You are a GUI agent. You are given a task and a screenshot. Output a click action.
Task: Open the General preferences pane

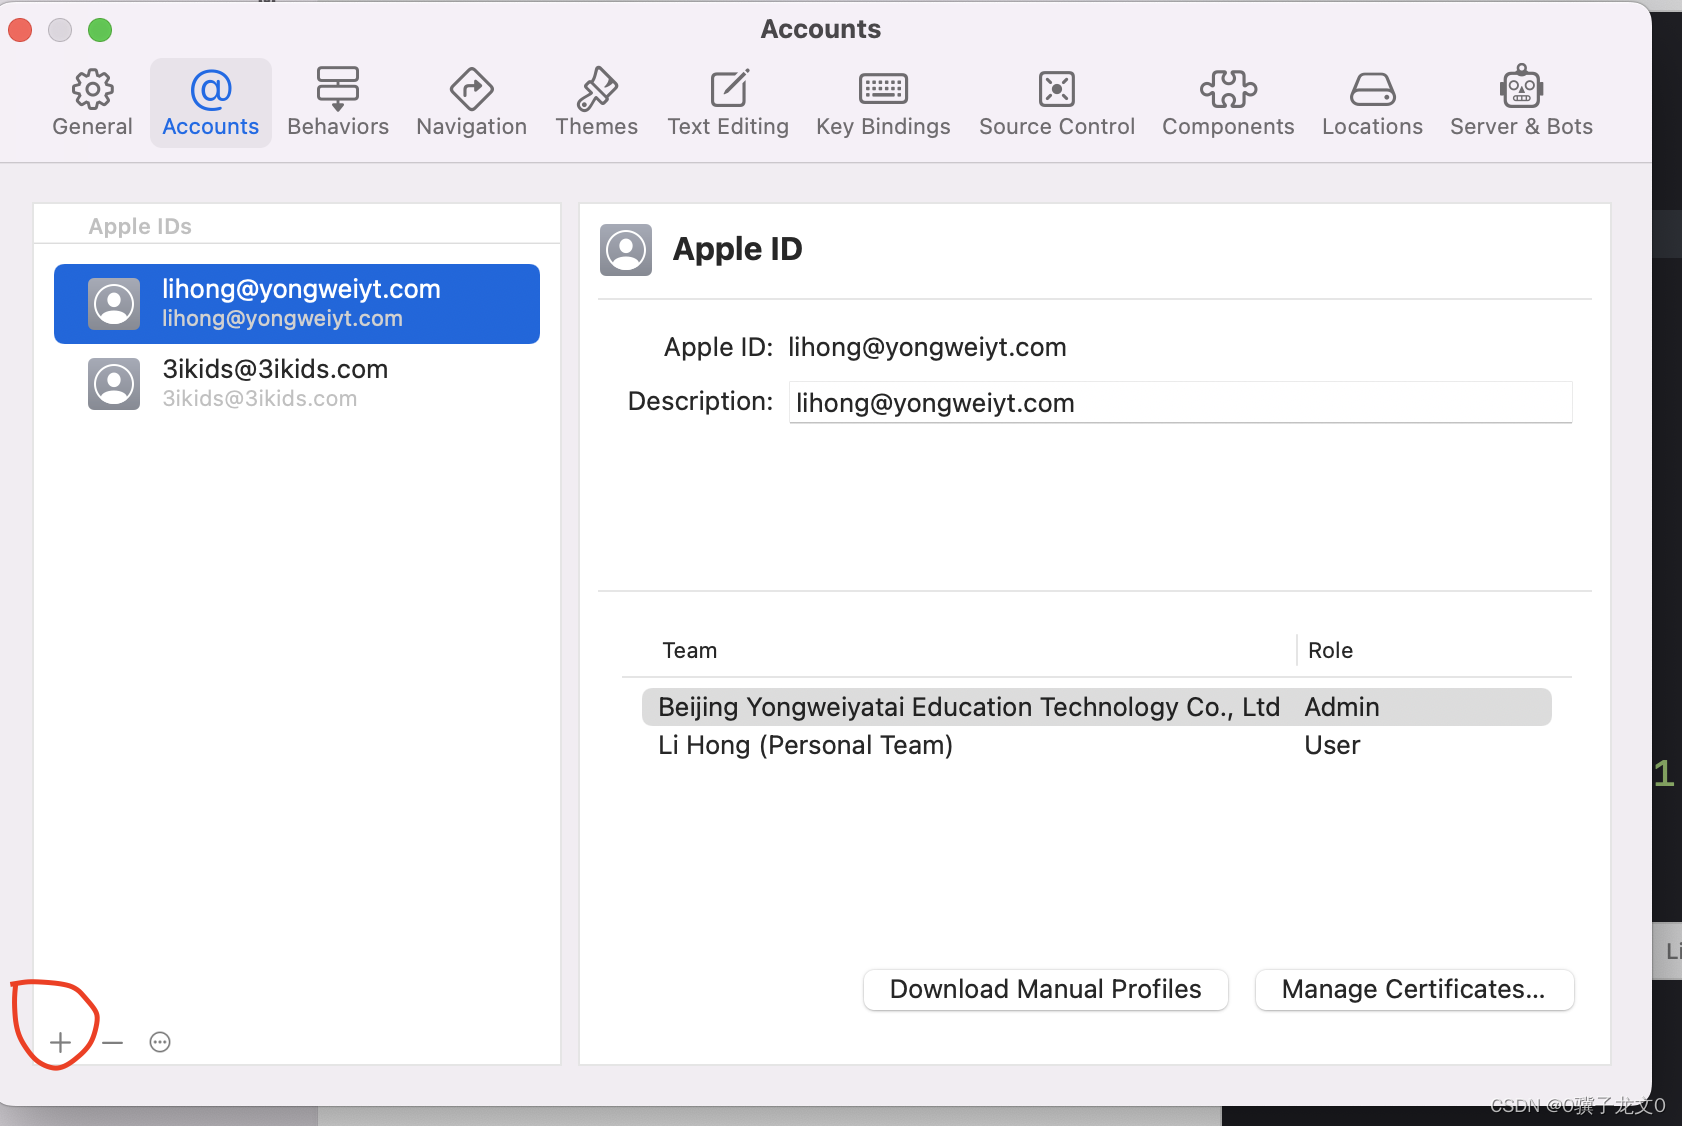click(x=92, y=100)
